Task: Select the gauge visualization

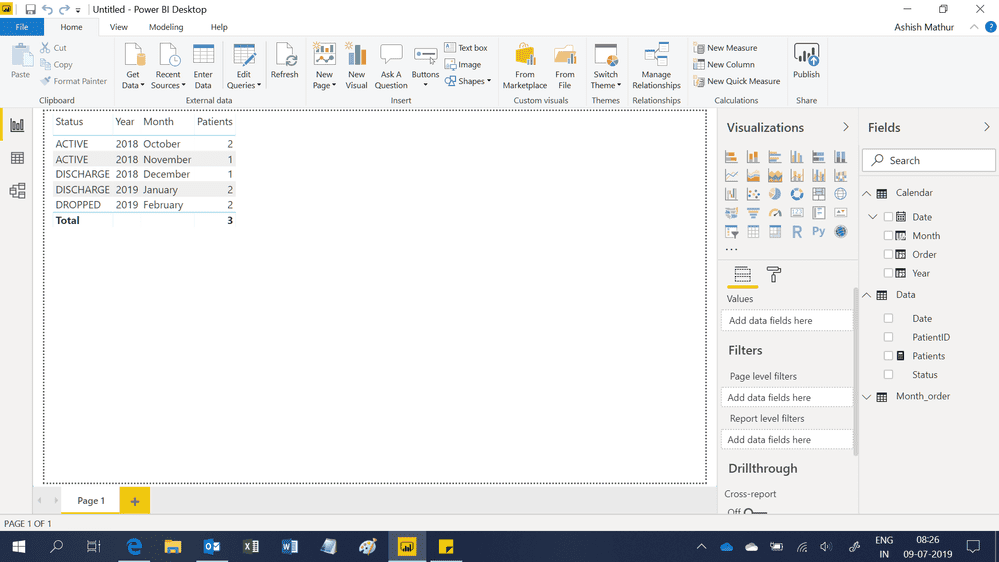Action: 775,213
